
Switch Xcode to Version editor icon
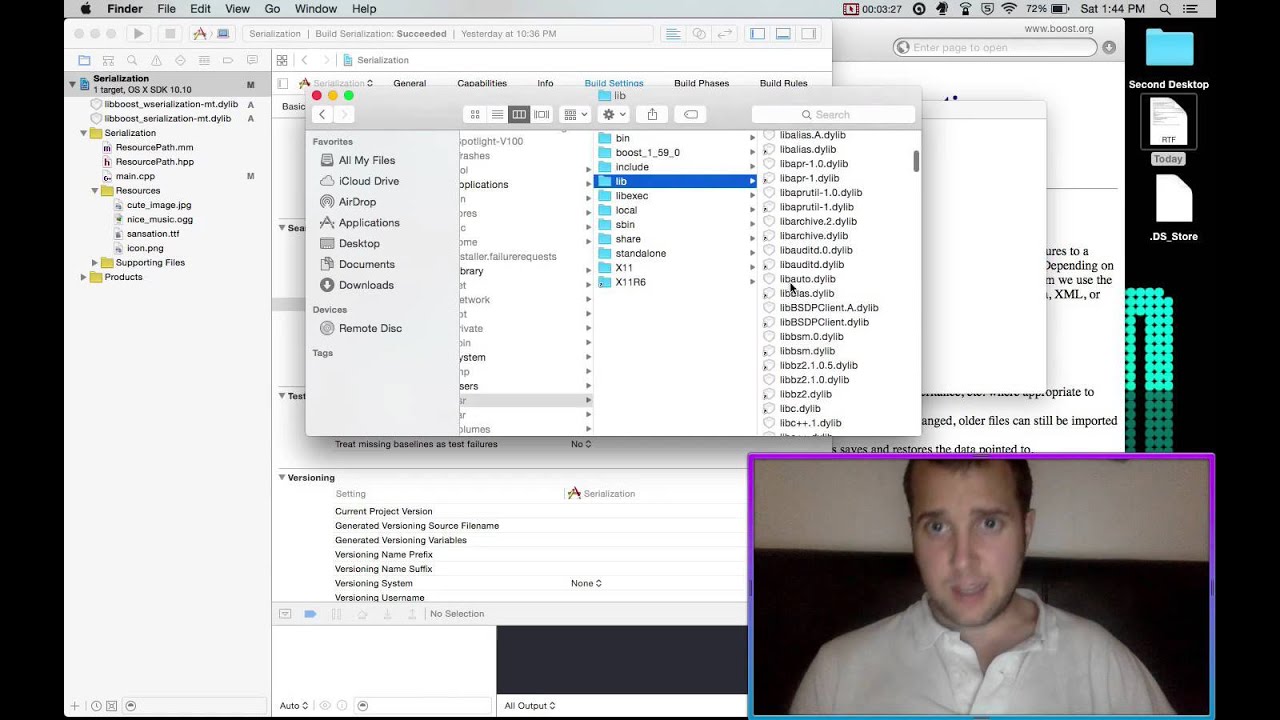(x=727, y=33)
